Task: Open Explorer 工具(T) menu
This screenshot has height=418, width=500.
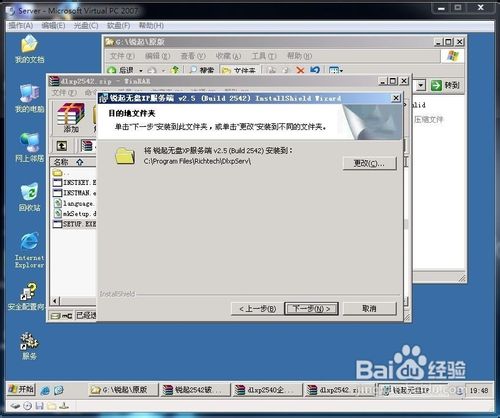Action: click(x=264, y=56)
